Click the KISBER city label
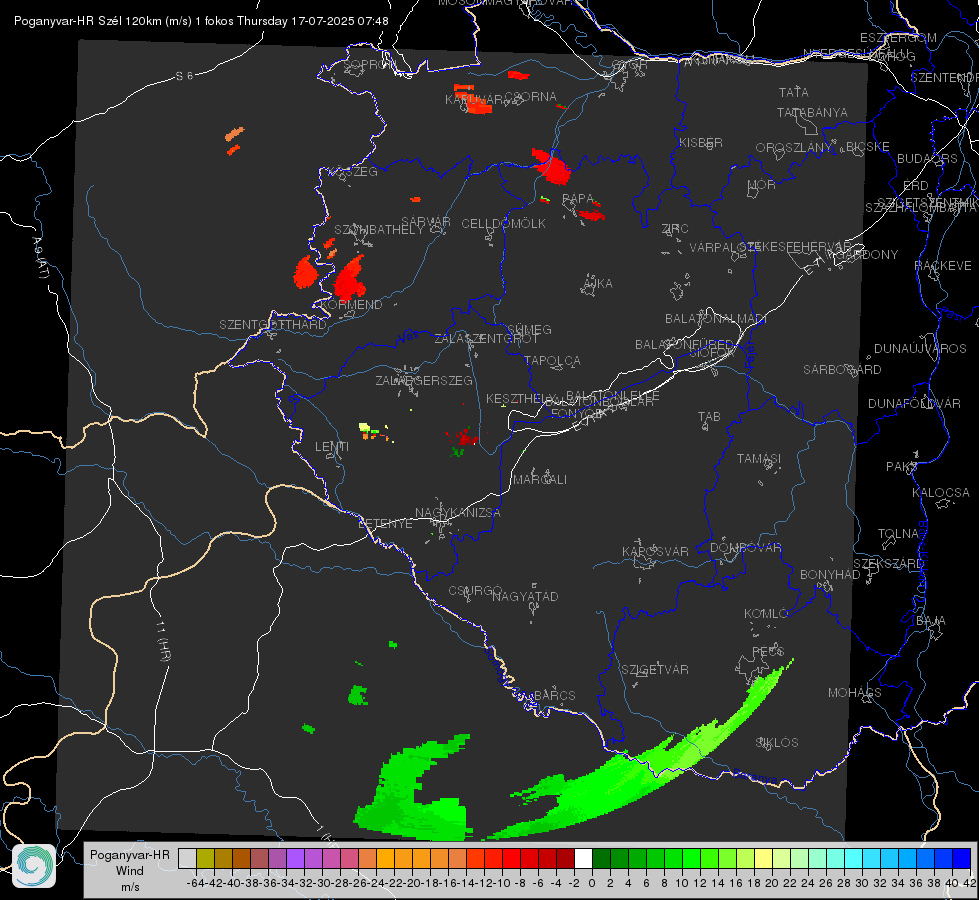Image resolution: width=979 pixels, height=900 pixels. 701,143
